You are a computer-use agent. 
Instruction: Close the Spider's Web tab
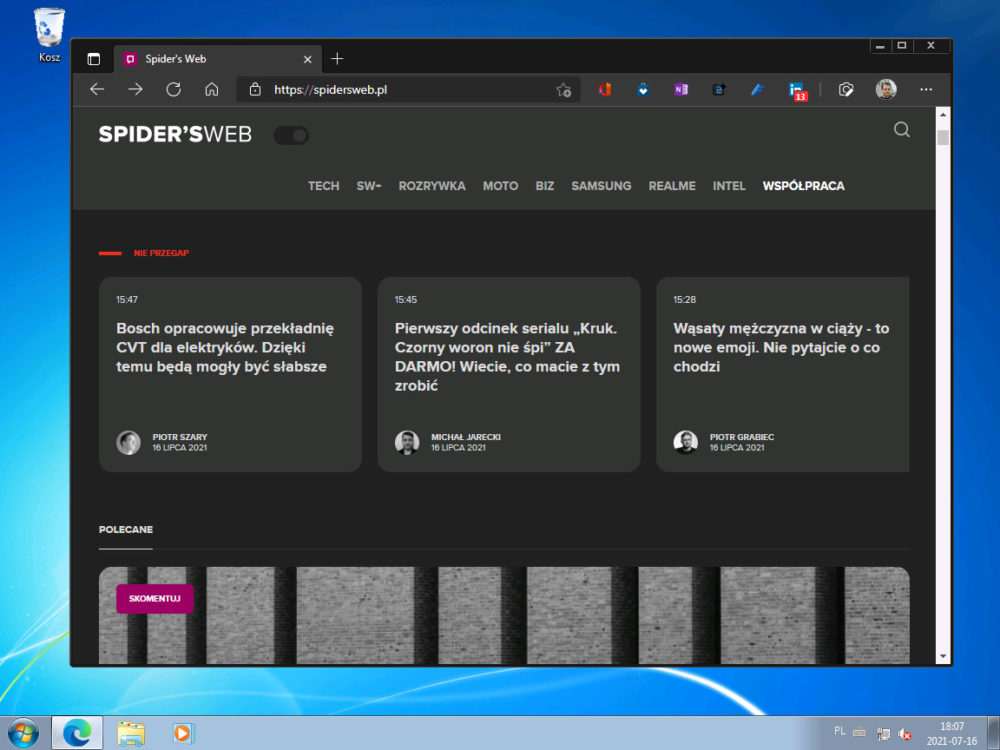click(x=307, y=59)
